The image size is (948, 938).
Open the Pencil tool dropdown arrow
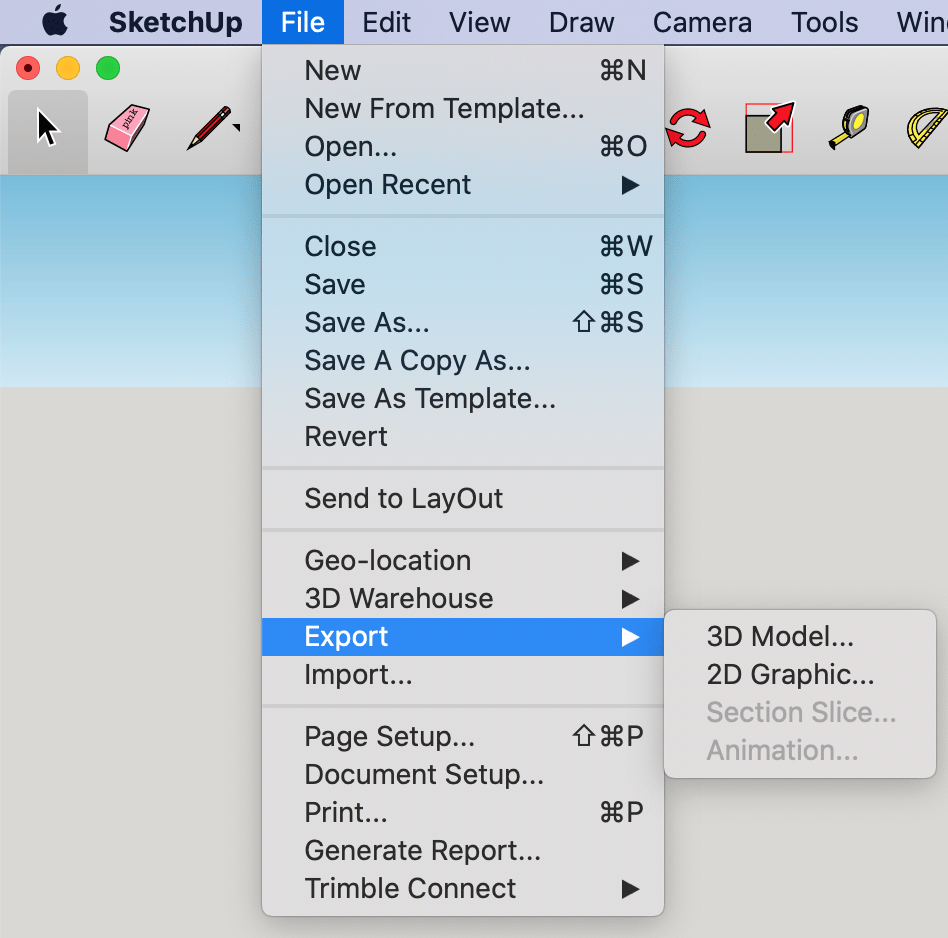[x=237, y=127]
